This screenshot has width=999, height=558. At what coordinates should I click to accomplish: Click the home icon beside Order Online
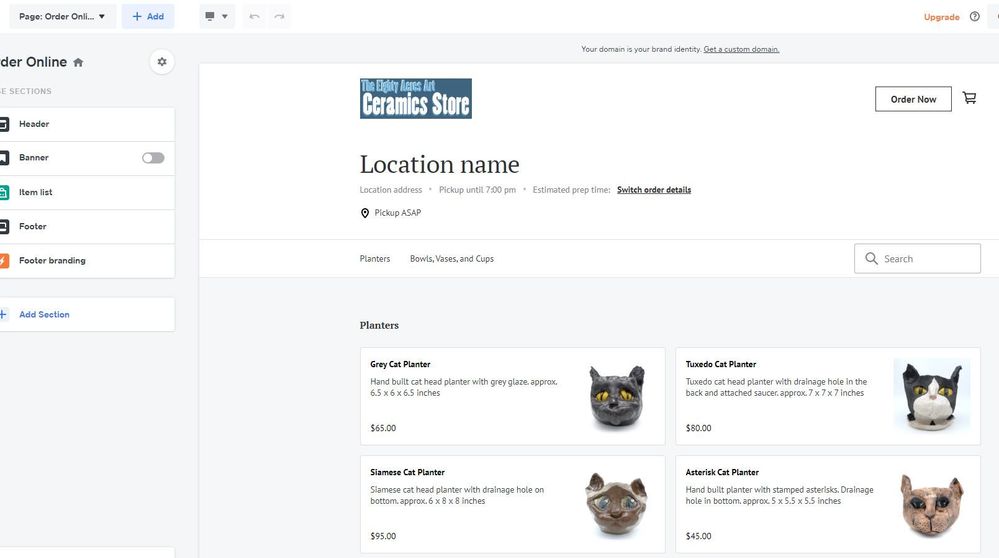[x=79, y=63]
